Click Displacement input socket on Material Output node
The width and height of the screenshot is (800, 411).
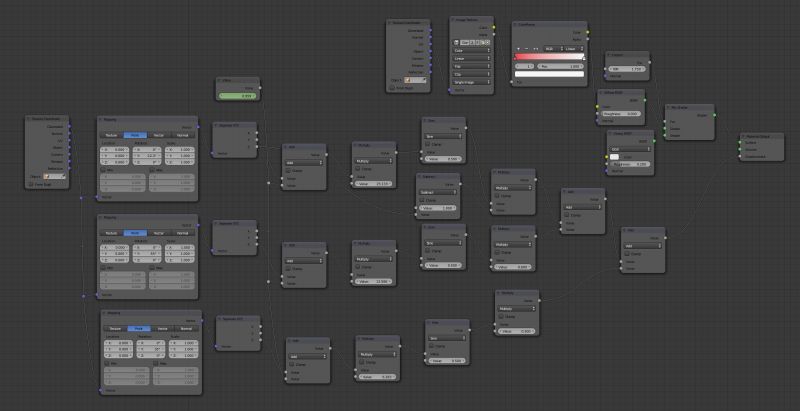(x=740, y=156)
